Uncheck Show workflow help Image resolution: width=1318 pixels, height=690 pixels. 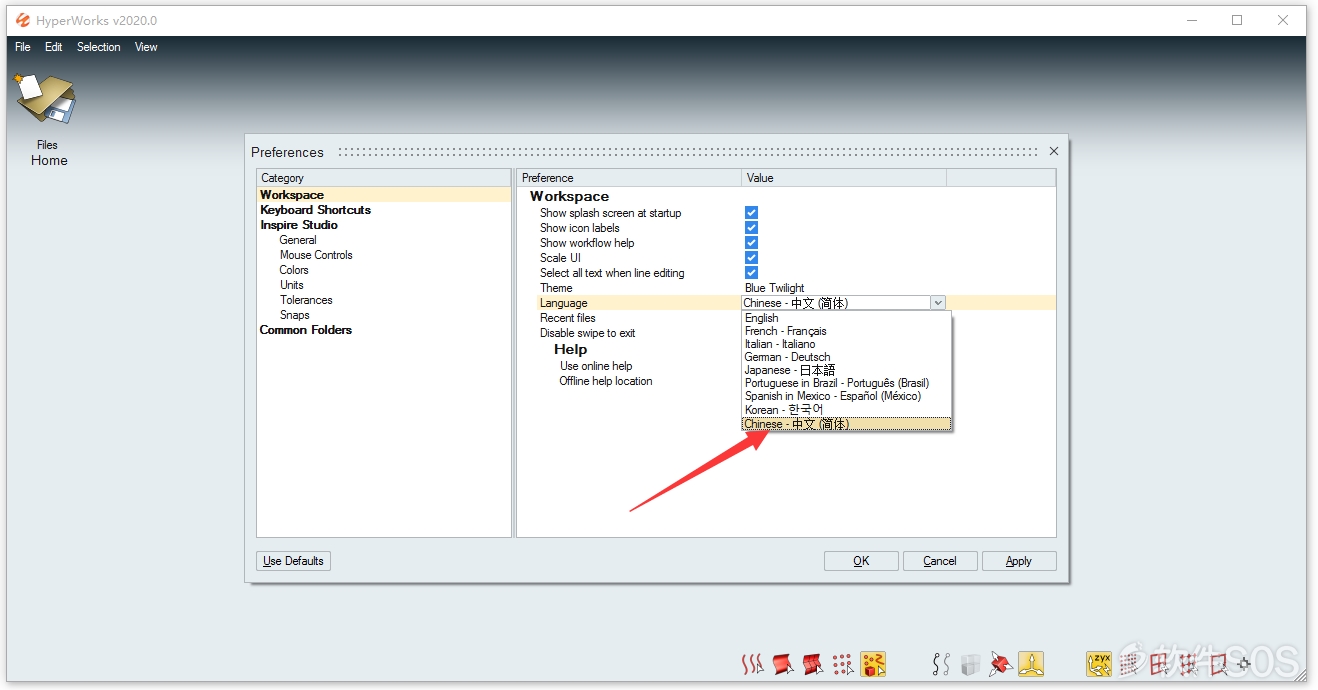(x=751, y=243)
